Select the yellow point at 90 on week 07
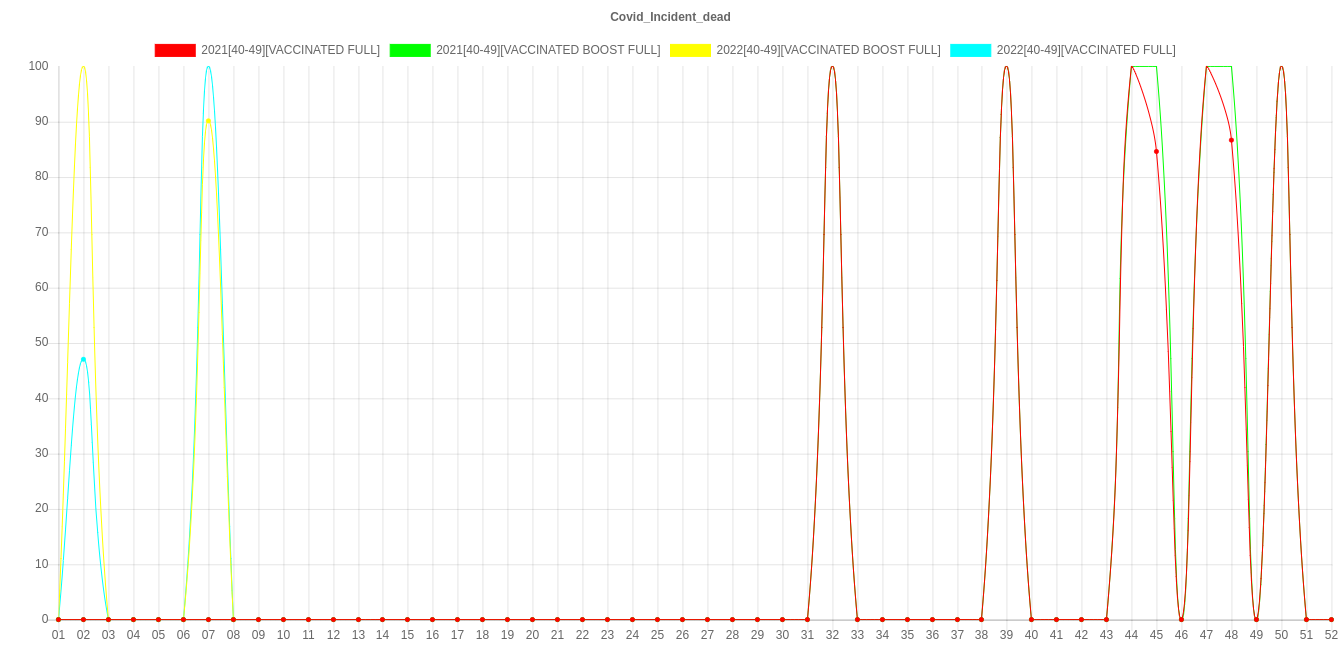 point(208,121)
